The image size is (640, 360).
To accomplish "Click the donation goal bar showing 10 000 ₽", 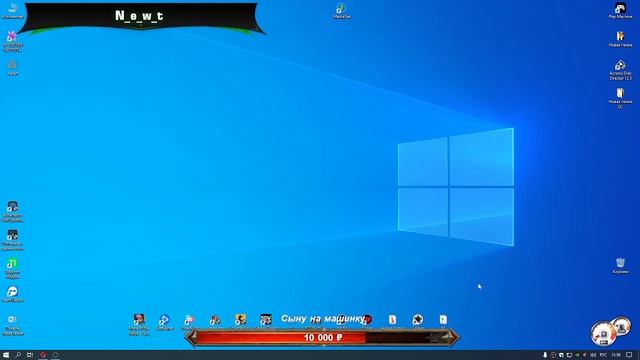I will click(x=322, y=338).
